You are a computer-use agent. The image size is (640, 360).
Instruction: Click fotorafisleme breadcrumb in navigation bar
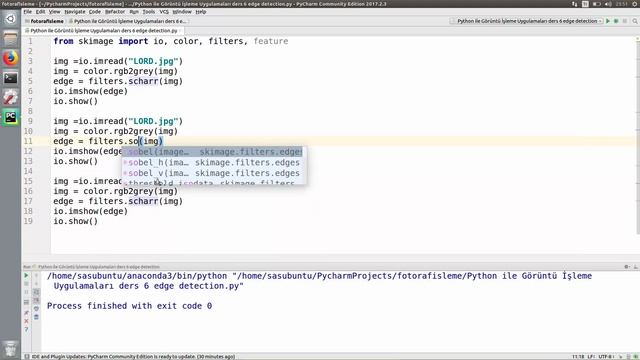[x=44, y=21]
